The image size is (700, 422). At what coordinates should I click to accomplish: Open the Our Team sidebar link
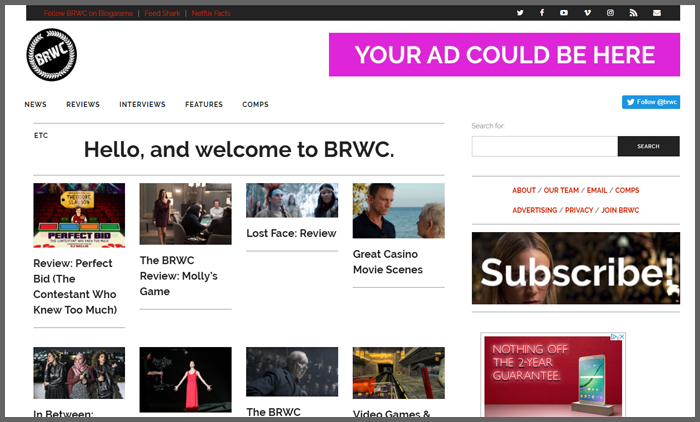561,190
